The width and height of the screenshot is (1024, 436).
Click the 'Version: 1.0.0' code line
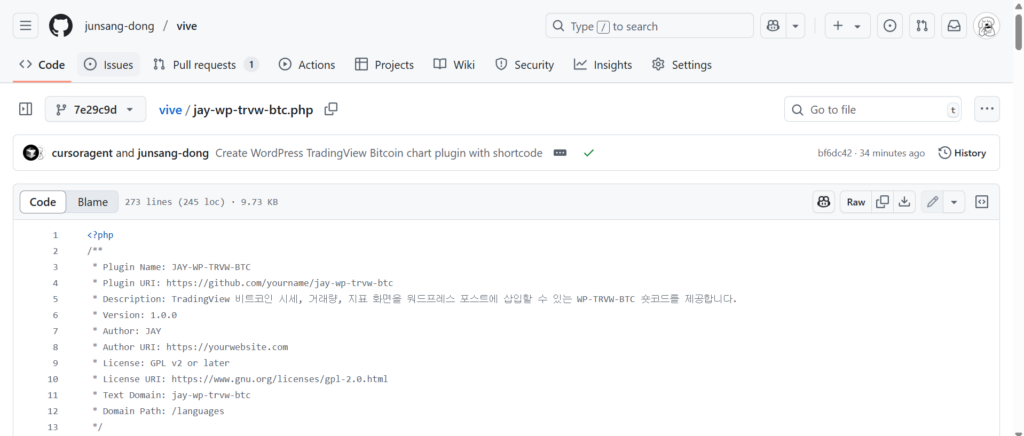135,315
